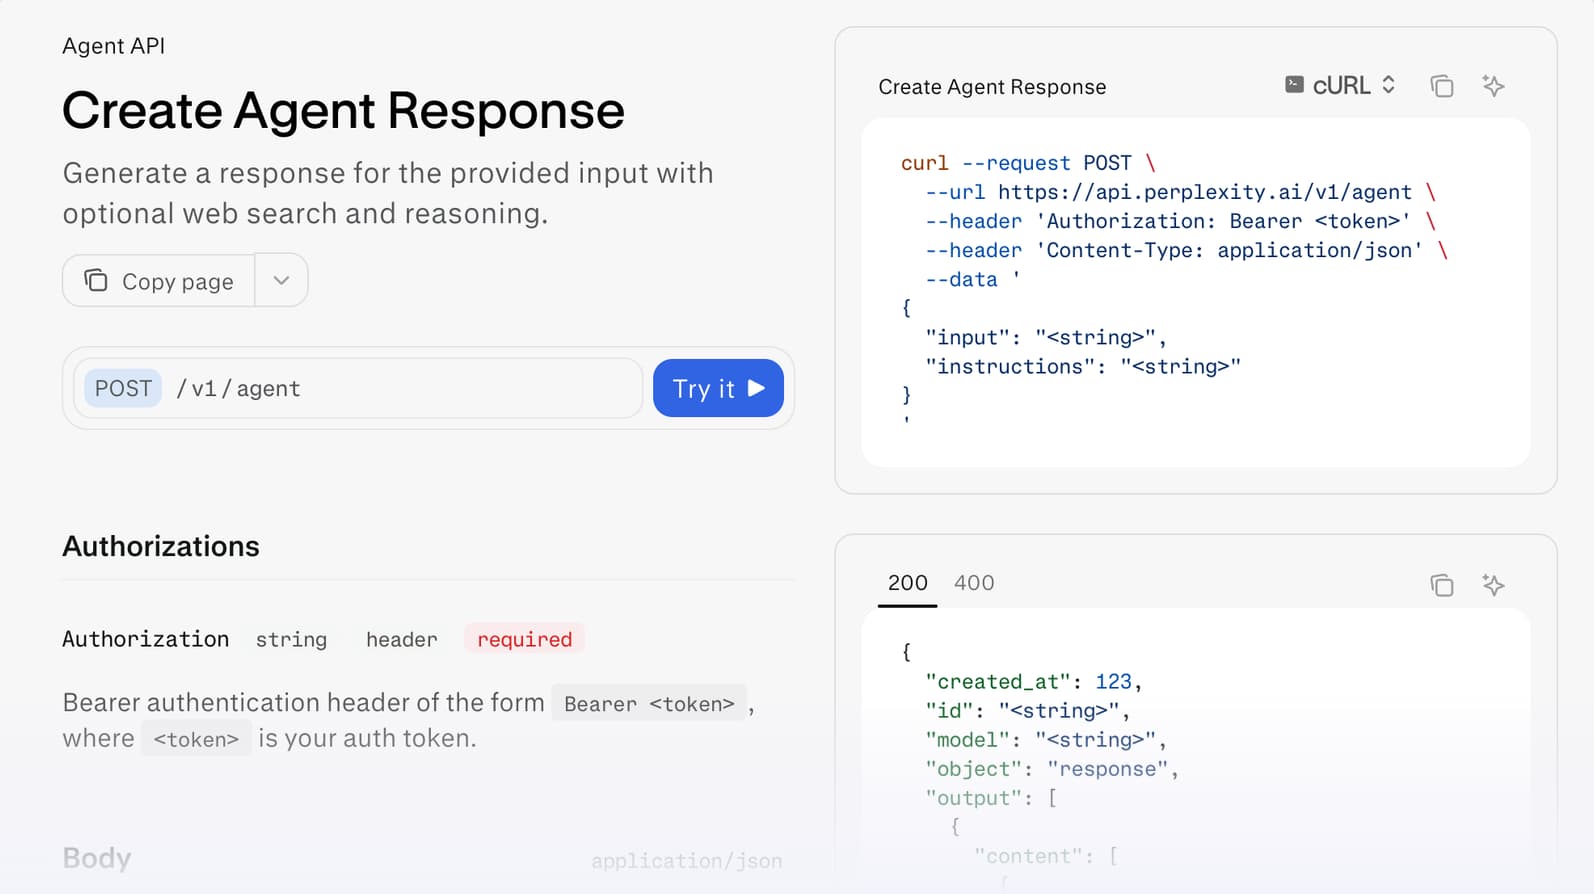Click the header label next to string
Viewport: 1594px width, 894px height.
click(x=401, y=640)
